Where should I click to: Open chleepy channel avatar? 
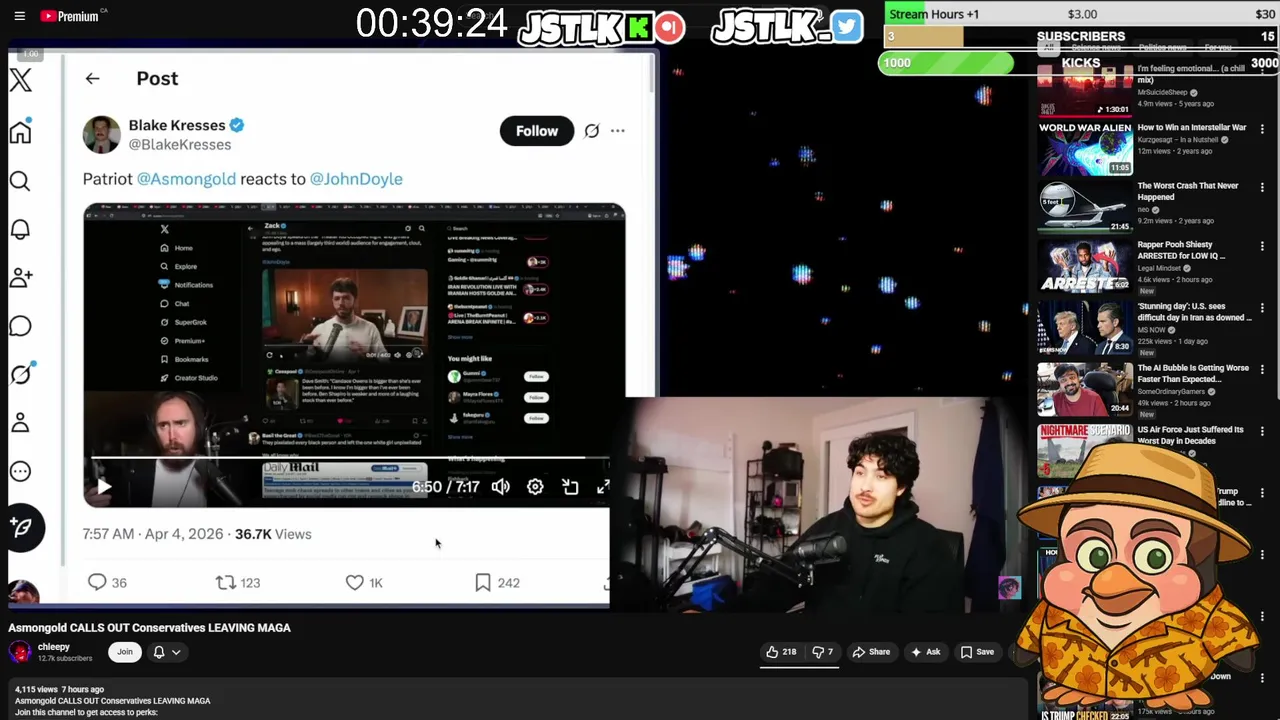tap(19, 652)
